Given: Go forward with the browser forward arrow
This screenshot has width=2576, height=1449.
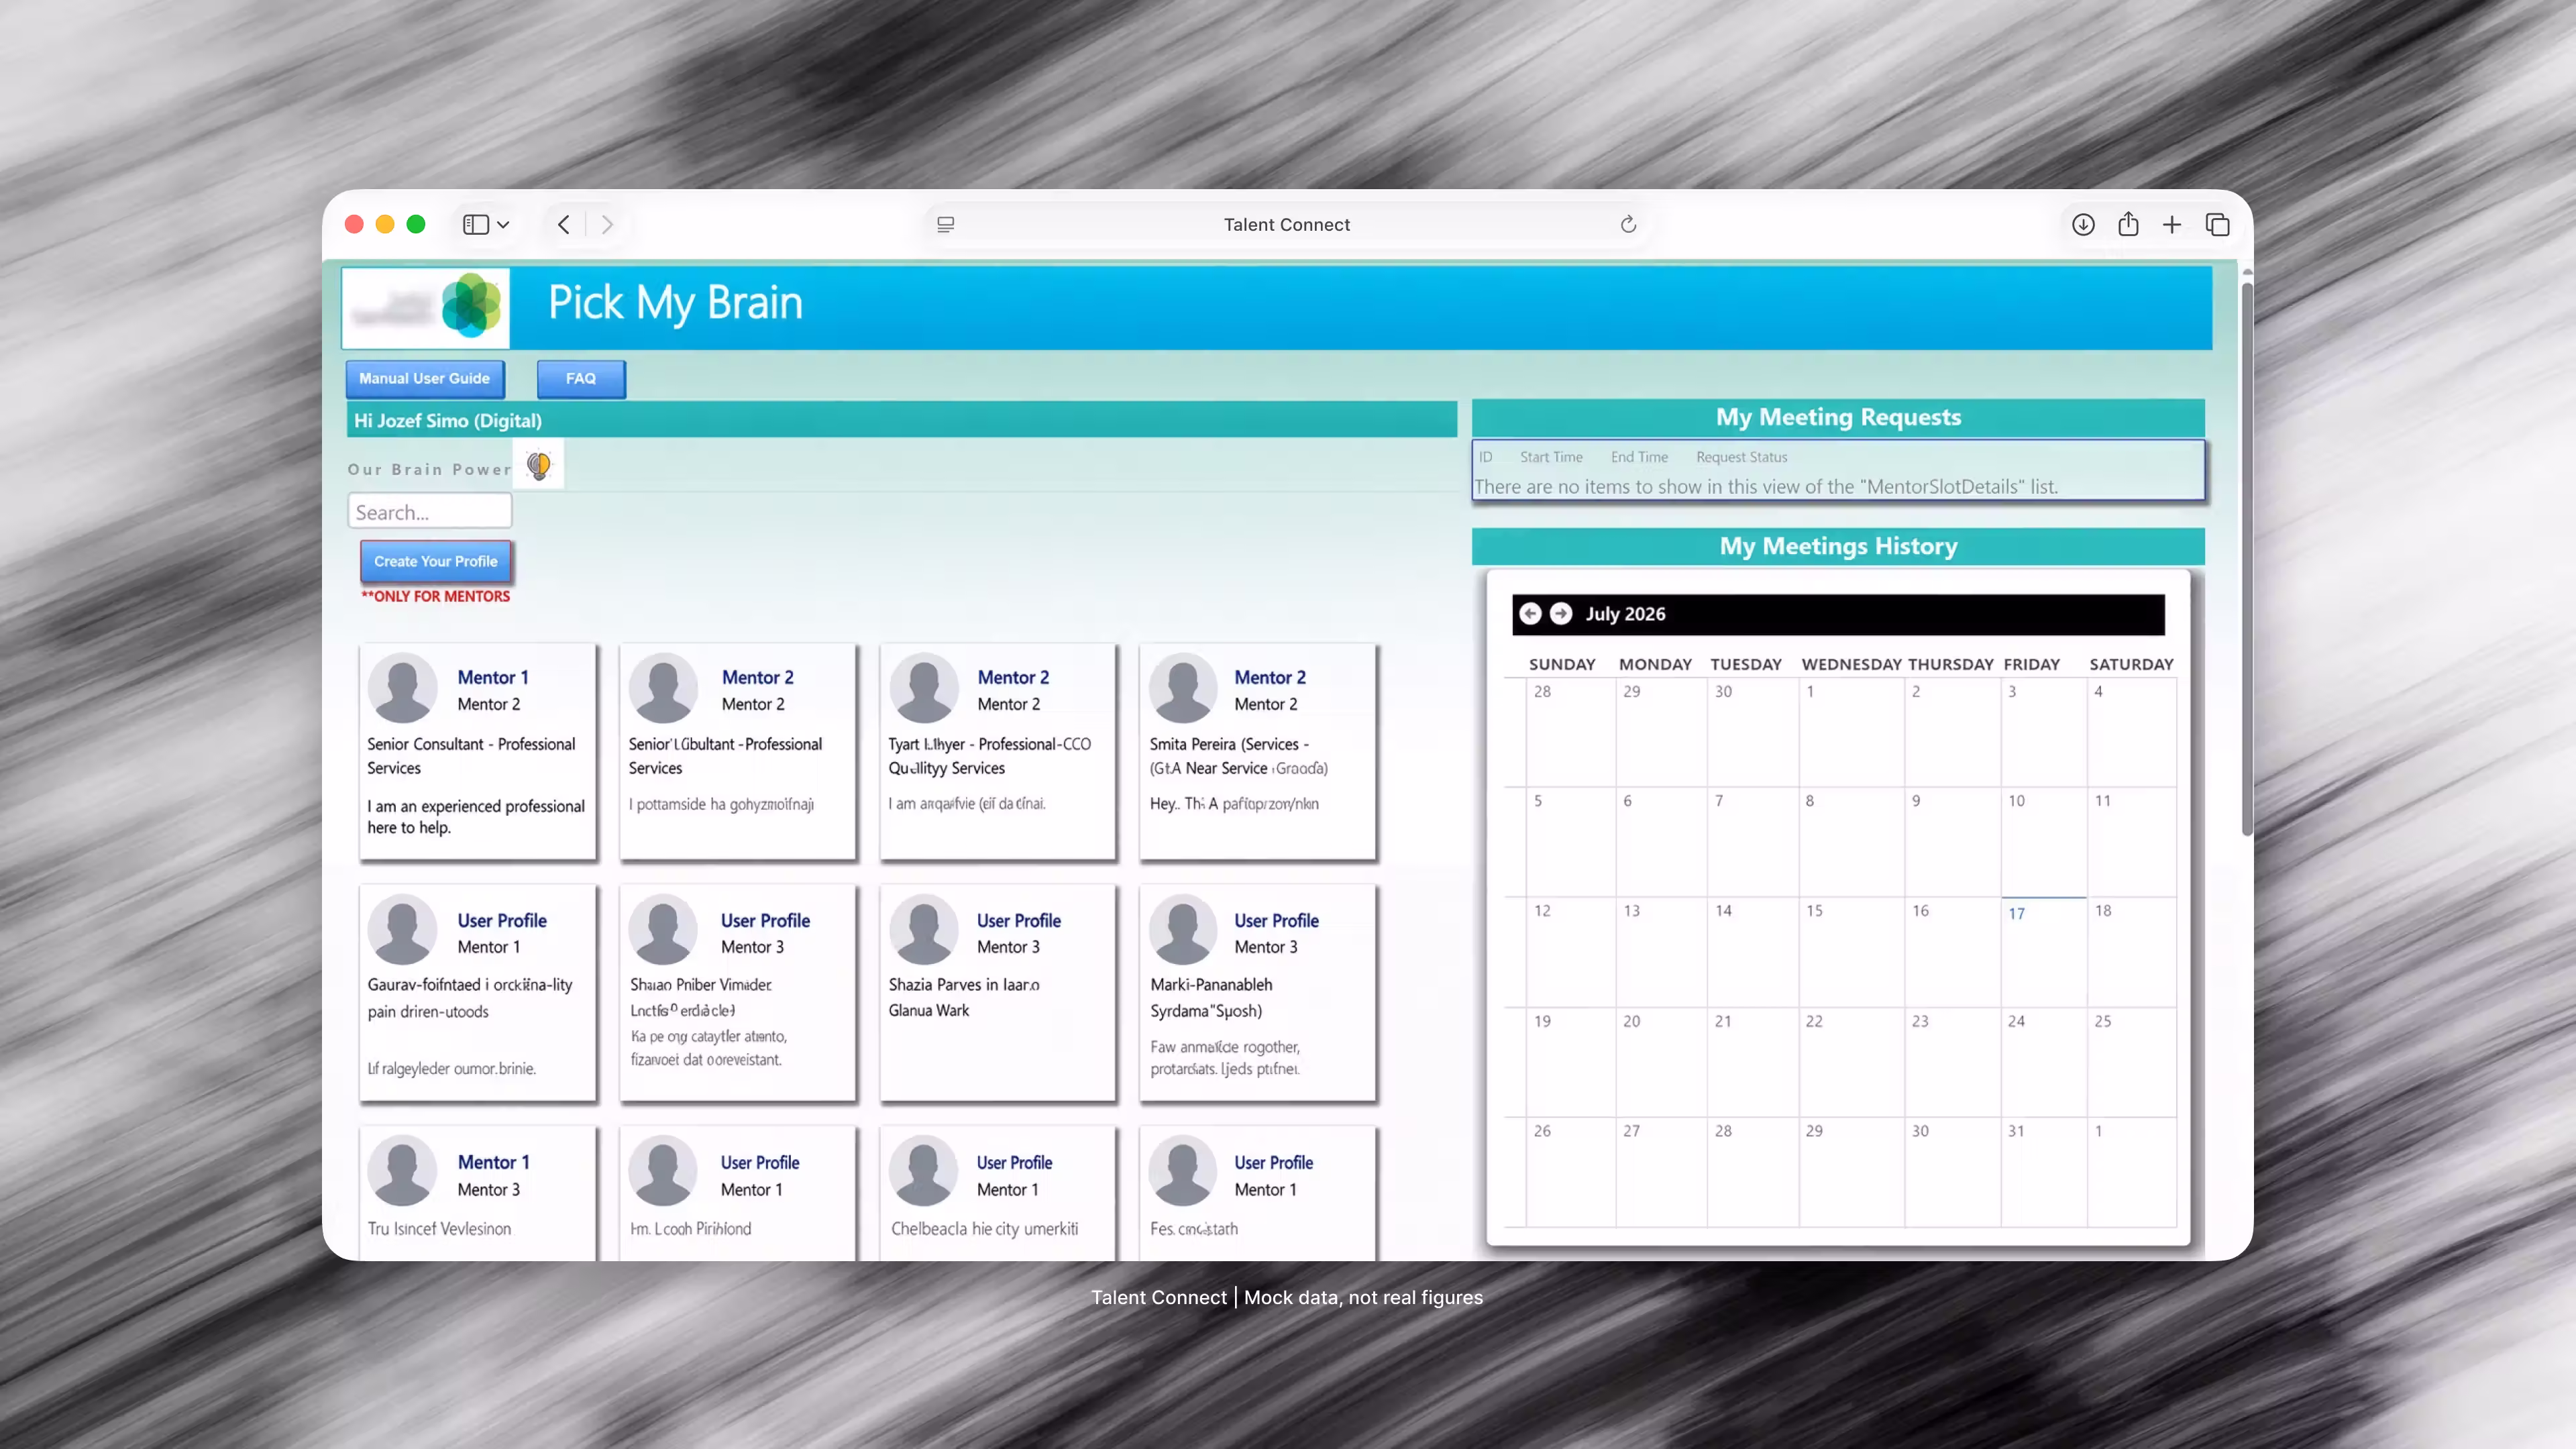Looking at the screenshot, I should point(607,224).
